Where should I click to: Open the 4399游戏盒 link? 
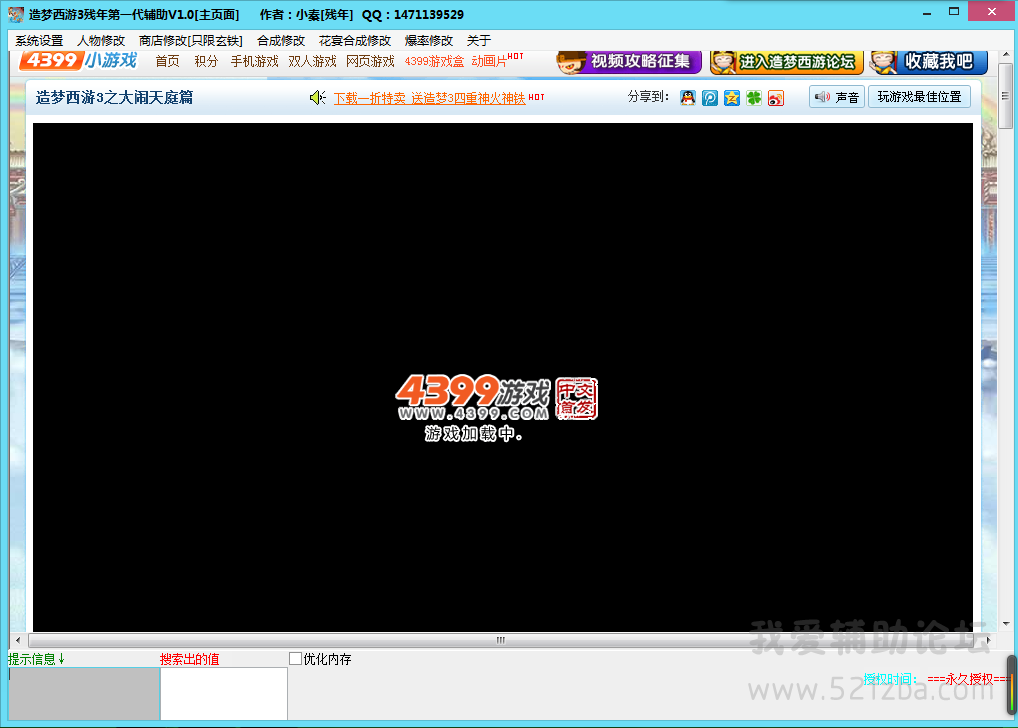click(434, 61)
